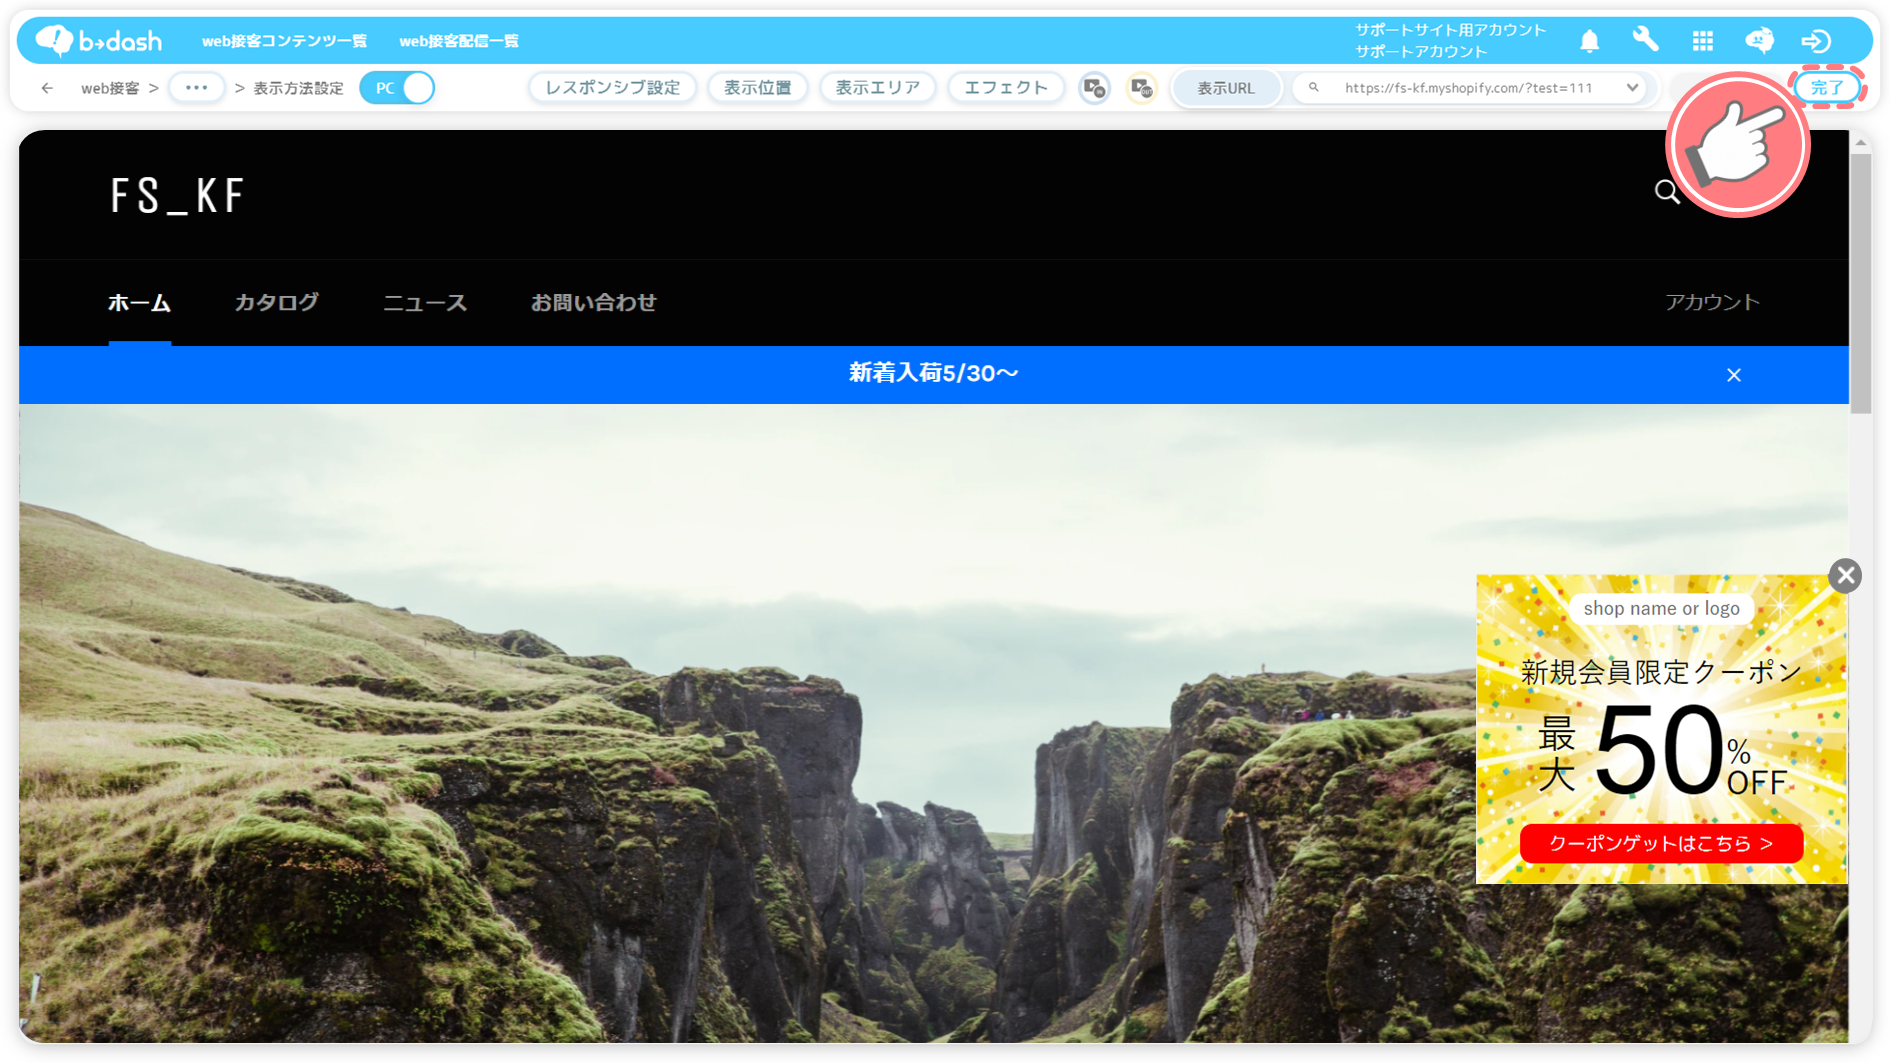Click the logout arrow icon
The width and height of the screenshot is (1890, 1063).
click(1816, 41)
